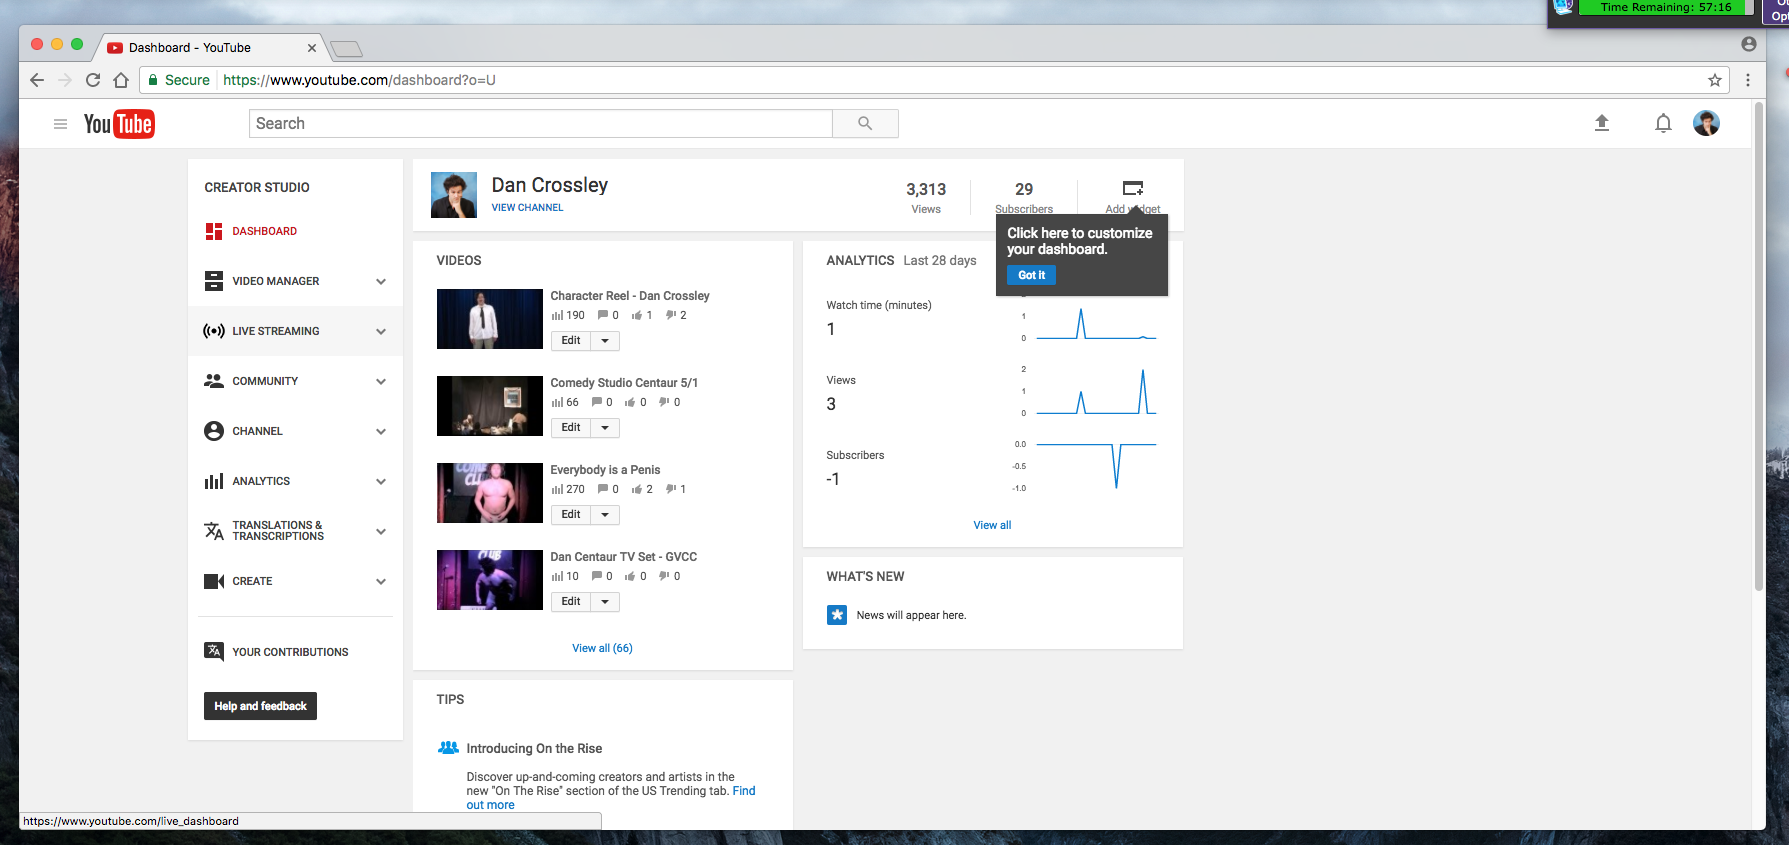Screen dimensions: 1789x845
Task: Click Comedy Studio Centaur 5/1 title
Action: pyautogui.click(x=624, y=383)
